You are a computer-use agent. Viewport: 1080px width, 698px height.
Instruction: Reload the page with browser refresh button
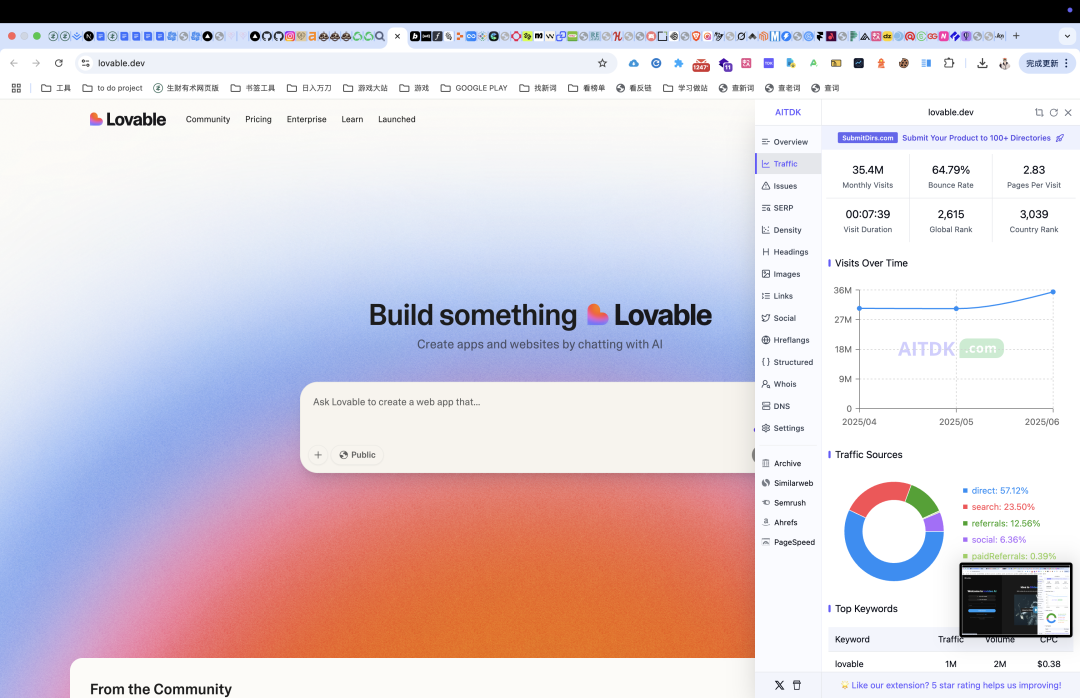pyautogui.click(x=59, y=63)
